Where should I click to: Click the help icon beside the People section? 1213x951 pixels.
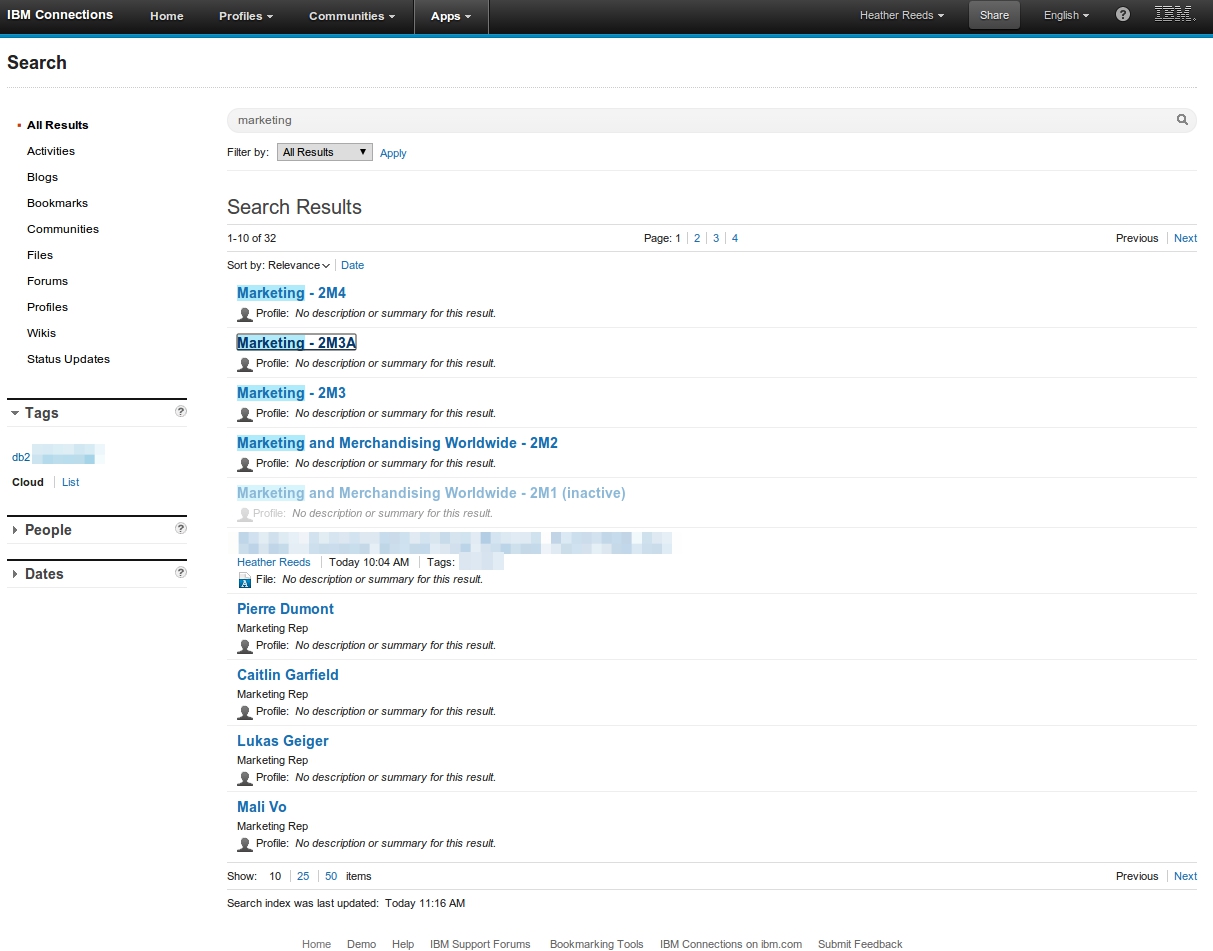180,528
